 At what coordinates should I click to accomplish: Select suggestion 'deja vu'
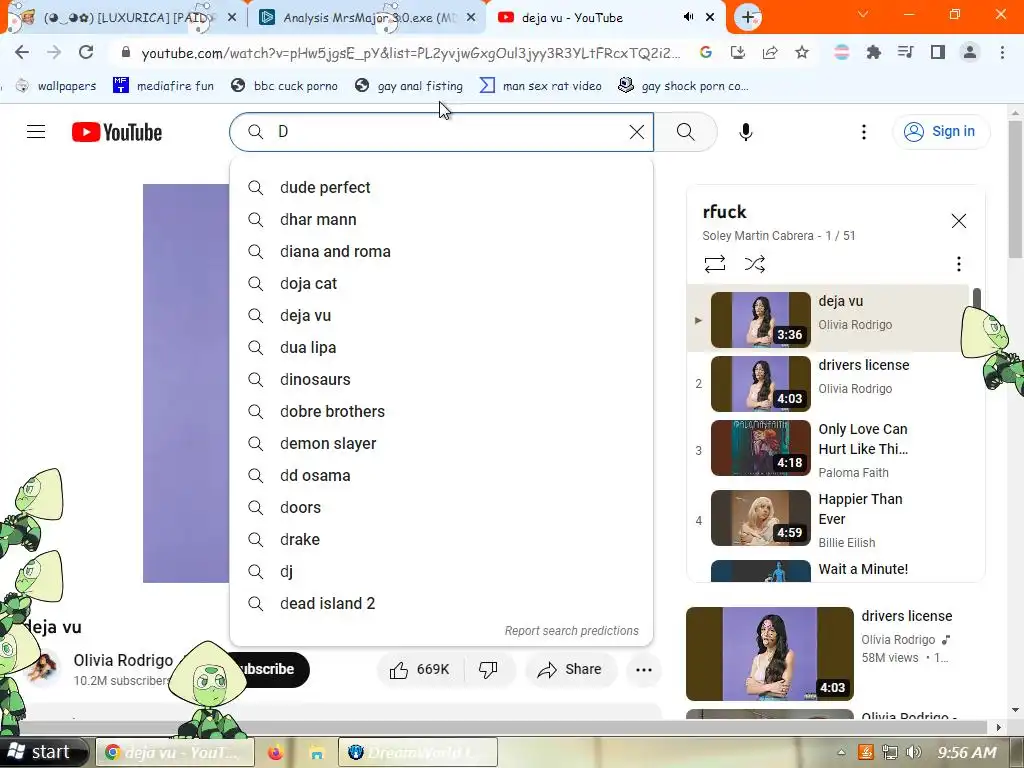(441, 315)
